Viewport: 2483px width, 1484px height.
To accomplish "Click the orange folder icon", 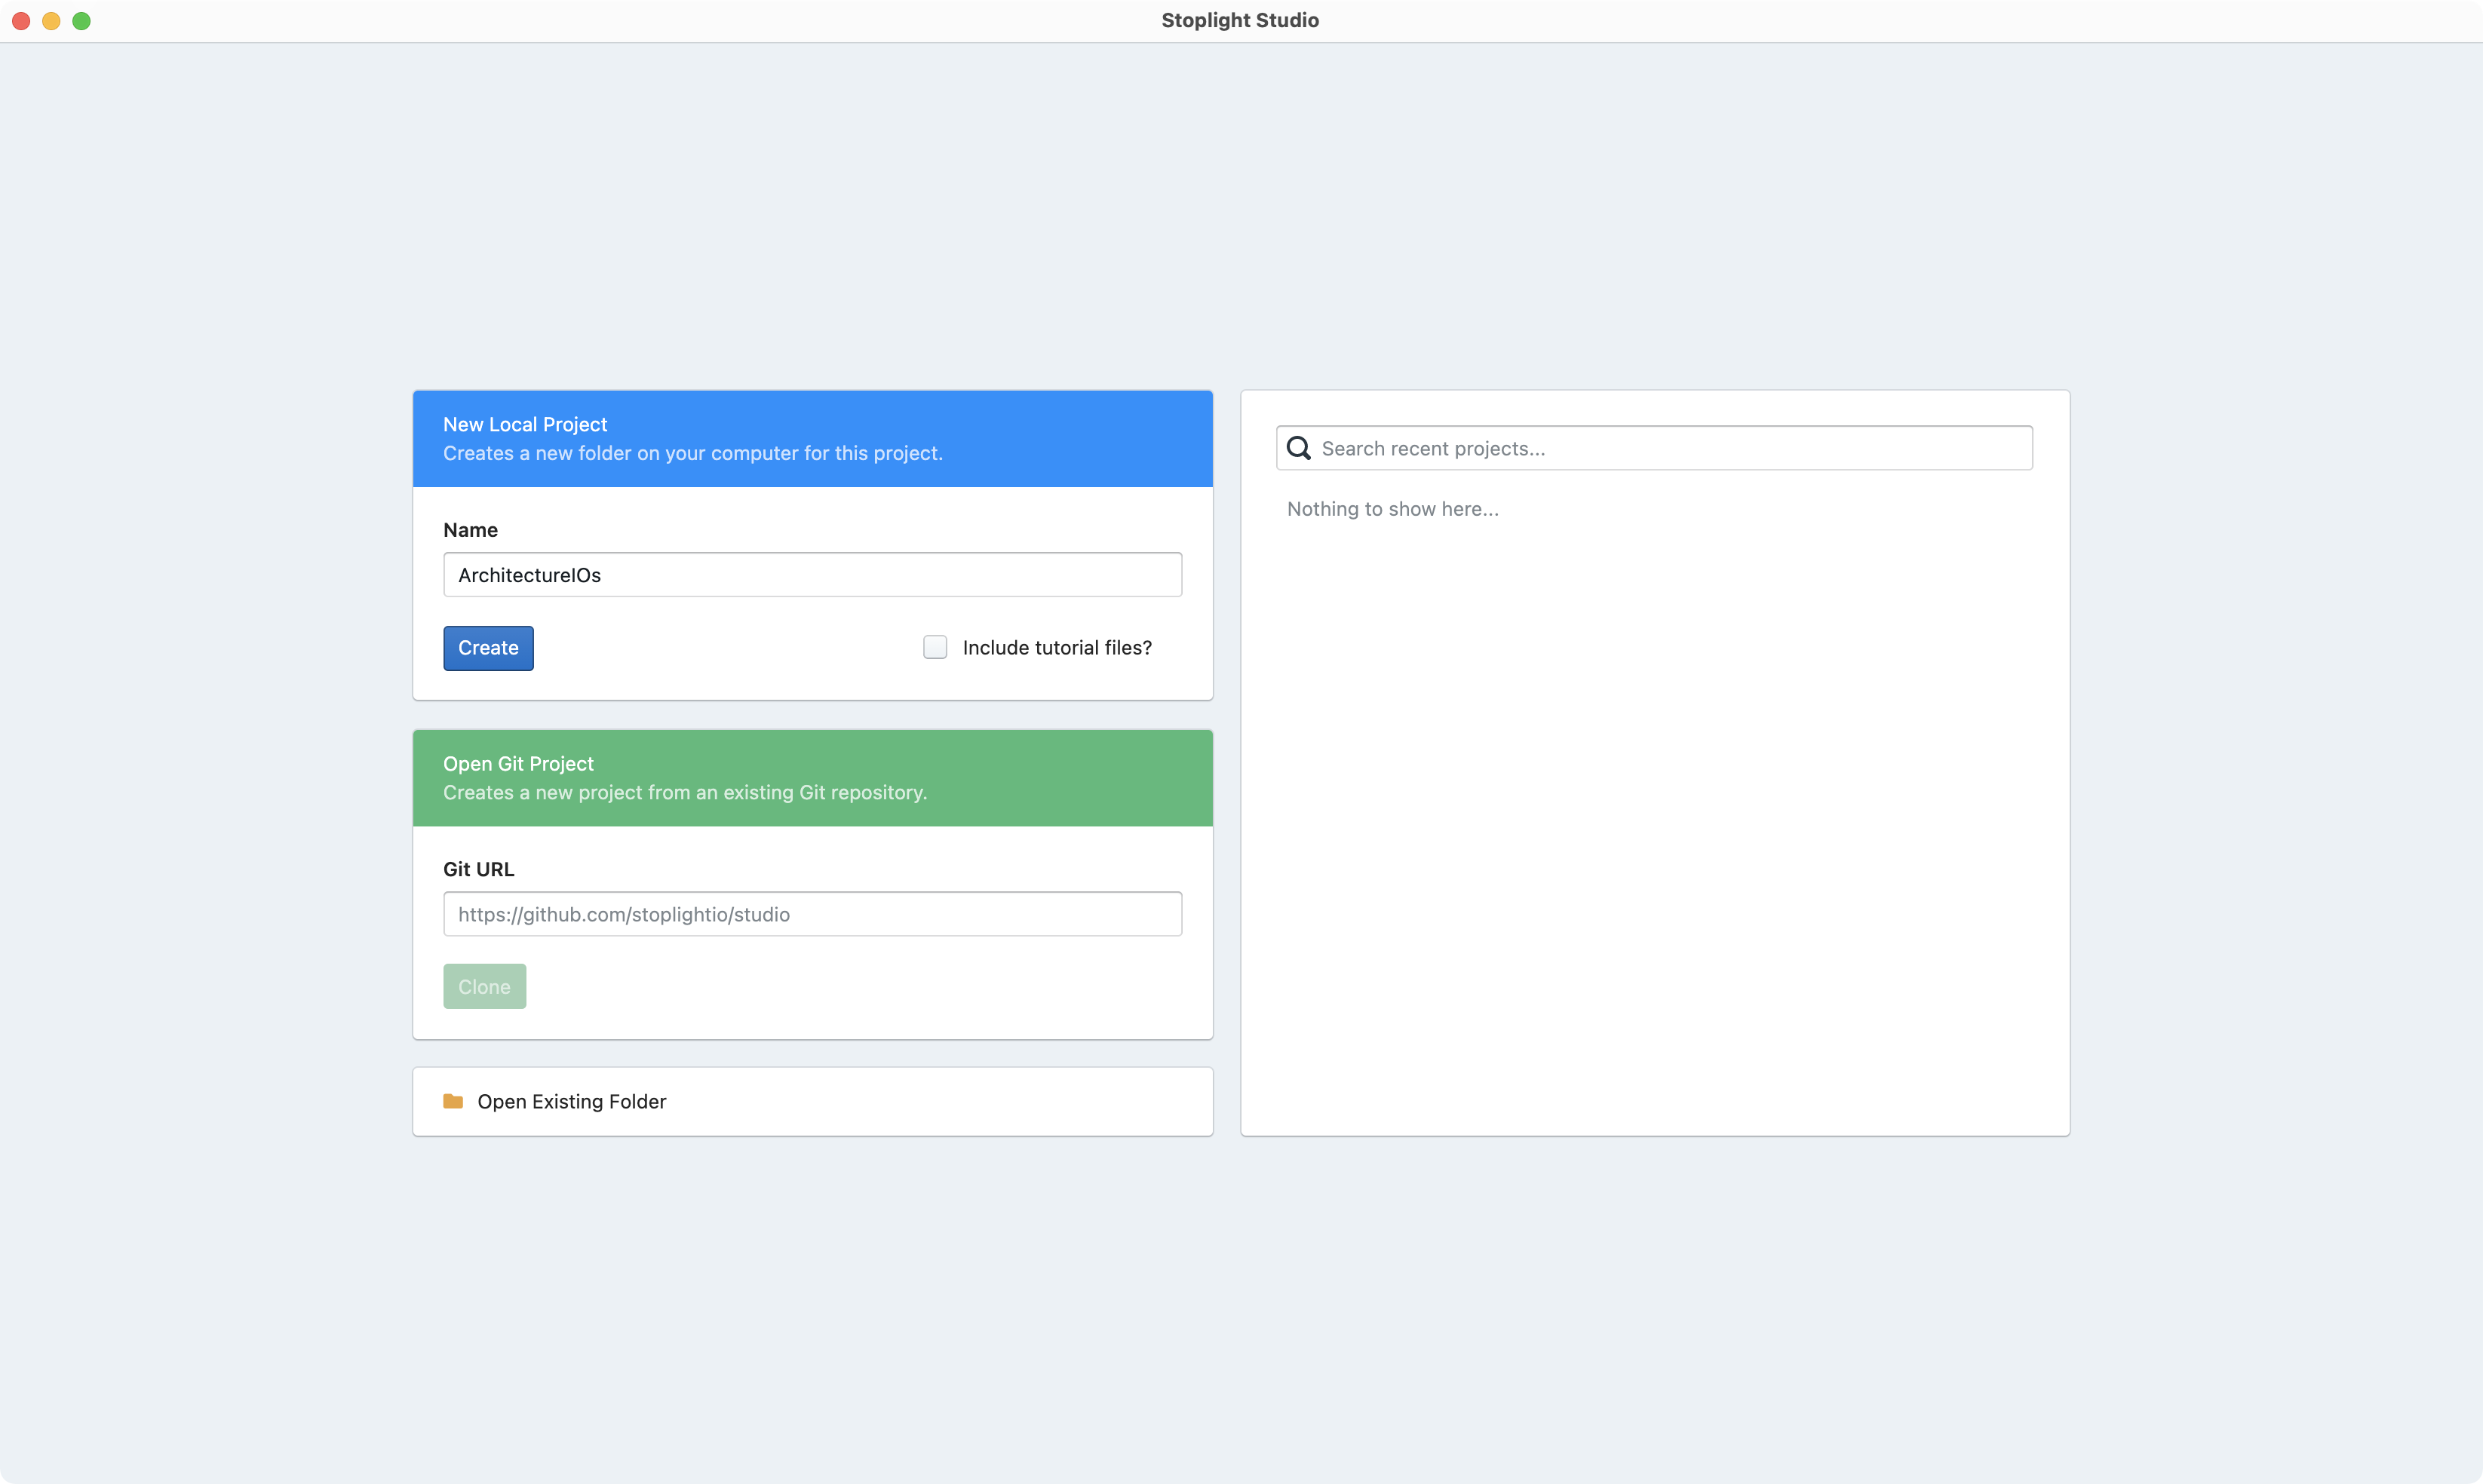I will (453, 1101).
